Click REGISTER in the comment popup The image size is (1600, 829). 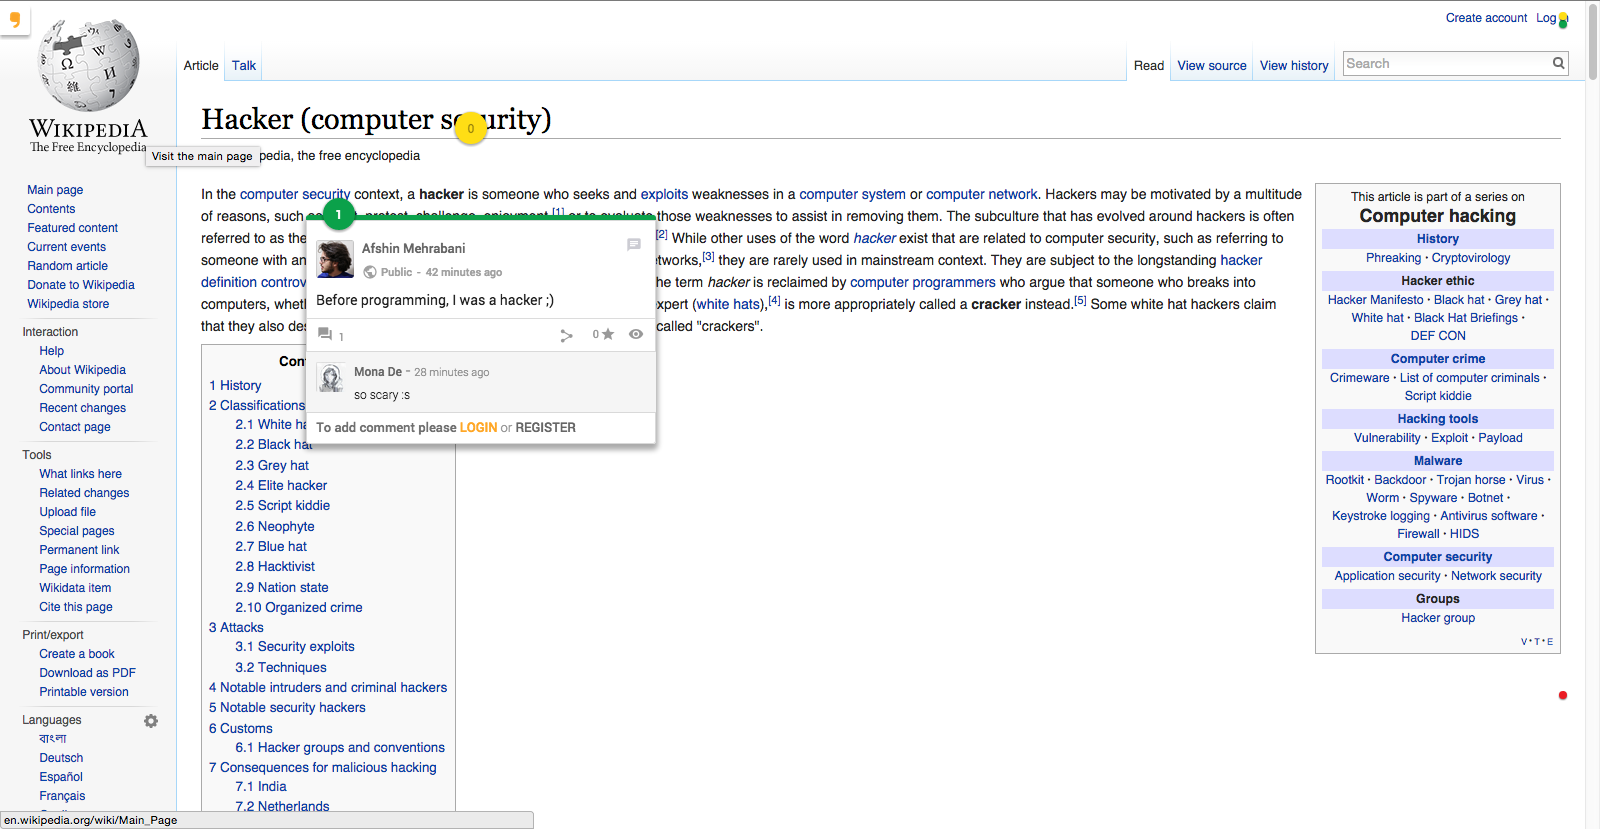pyautogui.click(x=545, y=428)
